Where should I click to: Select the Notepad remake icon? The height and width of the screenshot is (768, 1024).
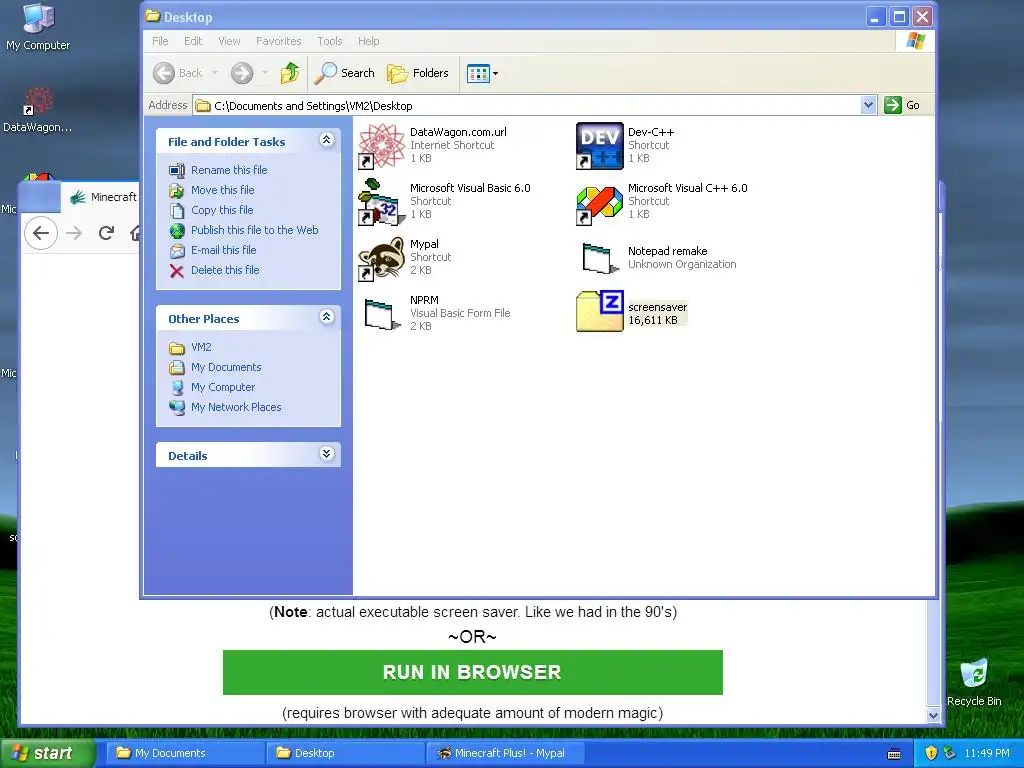pyautogui.click(x=600, y=259)
